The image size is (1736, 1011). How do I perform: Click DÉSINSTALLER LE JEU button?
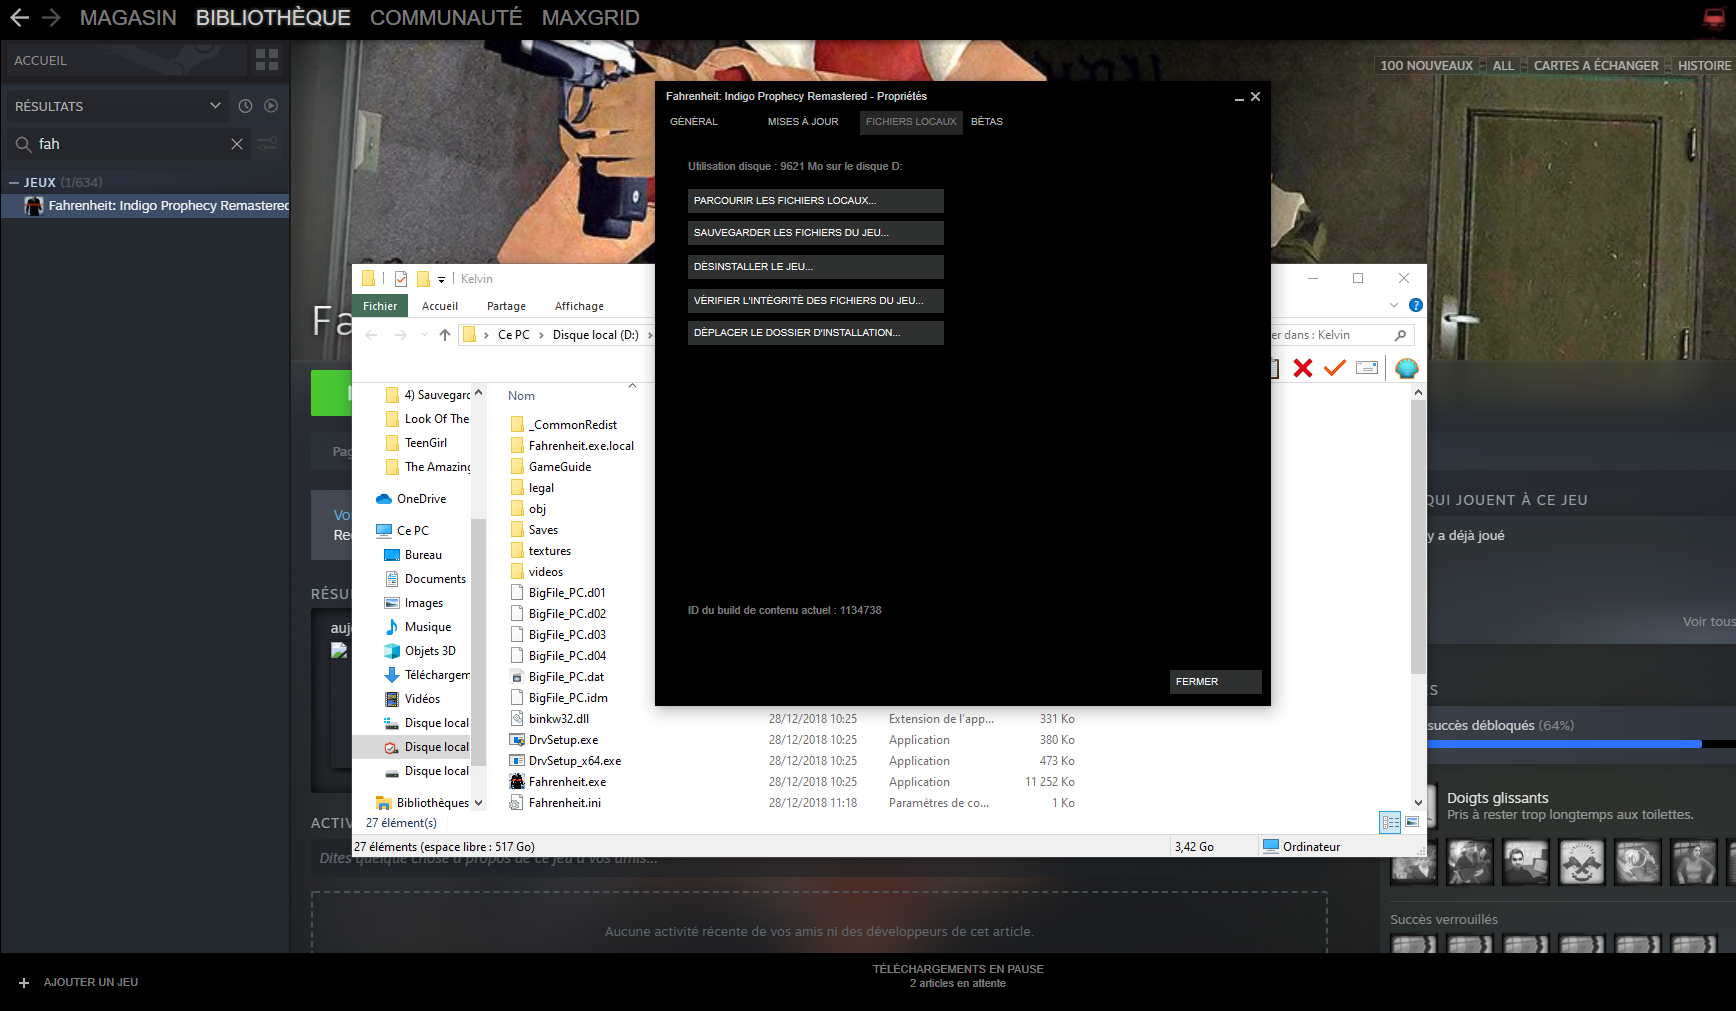(816, 267)
